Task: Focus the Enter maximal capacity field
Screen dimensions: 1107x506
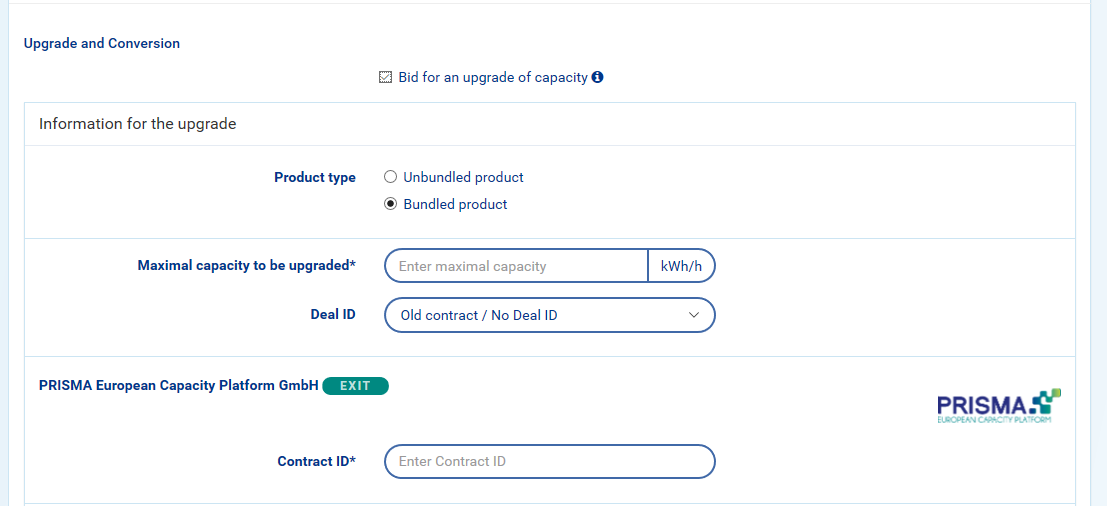Action: coord(516,266)
